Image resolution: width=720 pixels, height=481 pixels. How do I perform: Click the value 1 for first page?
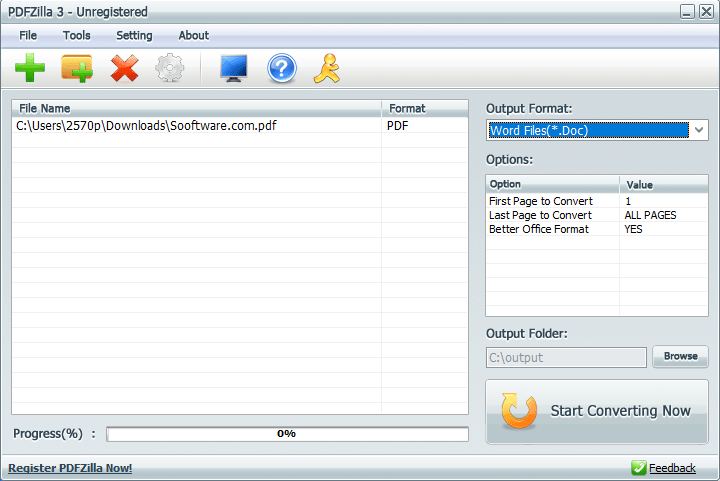(628, 201)
